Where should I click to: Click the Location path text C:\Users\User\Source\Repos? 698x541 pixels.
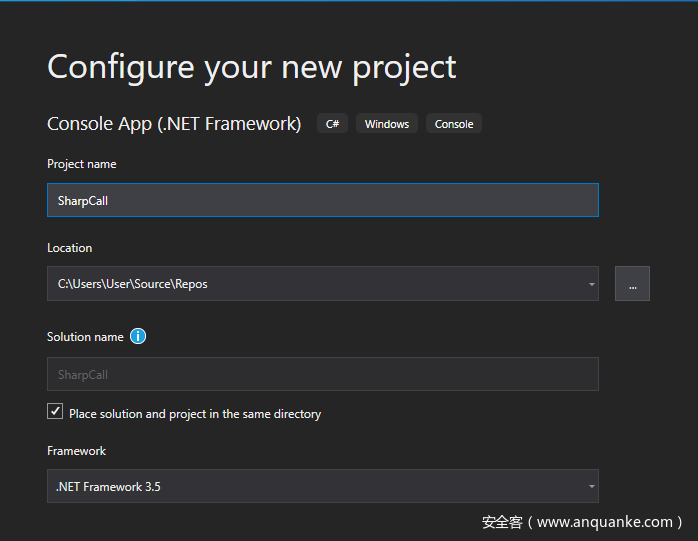pos(133,284)
